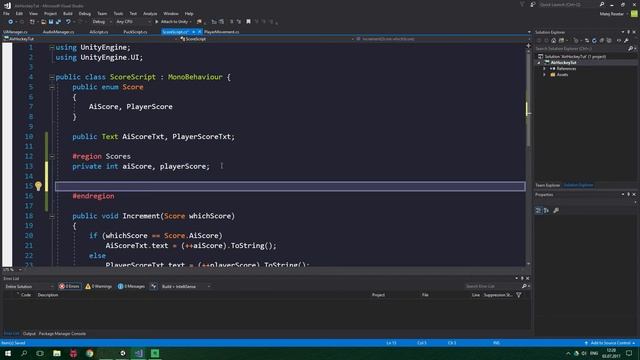Collapse the Increment method outline

pyautogui.click(x=52, y=216)
